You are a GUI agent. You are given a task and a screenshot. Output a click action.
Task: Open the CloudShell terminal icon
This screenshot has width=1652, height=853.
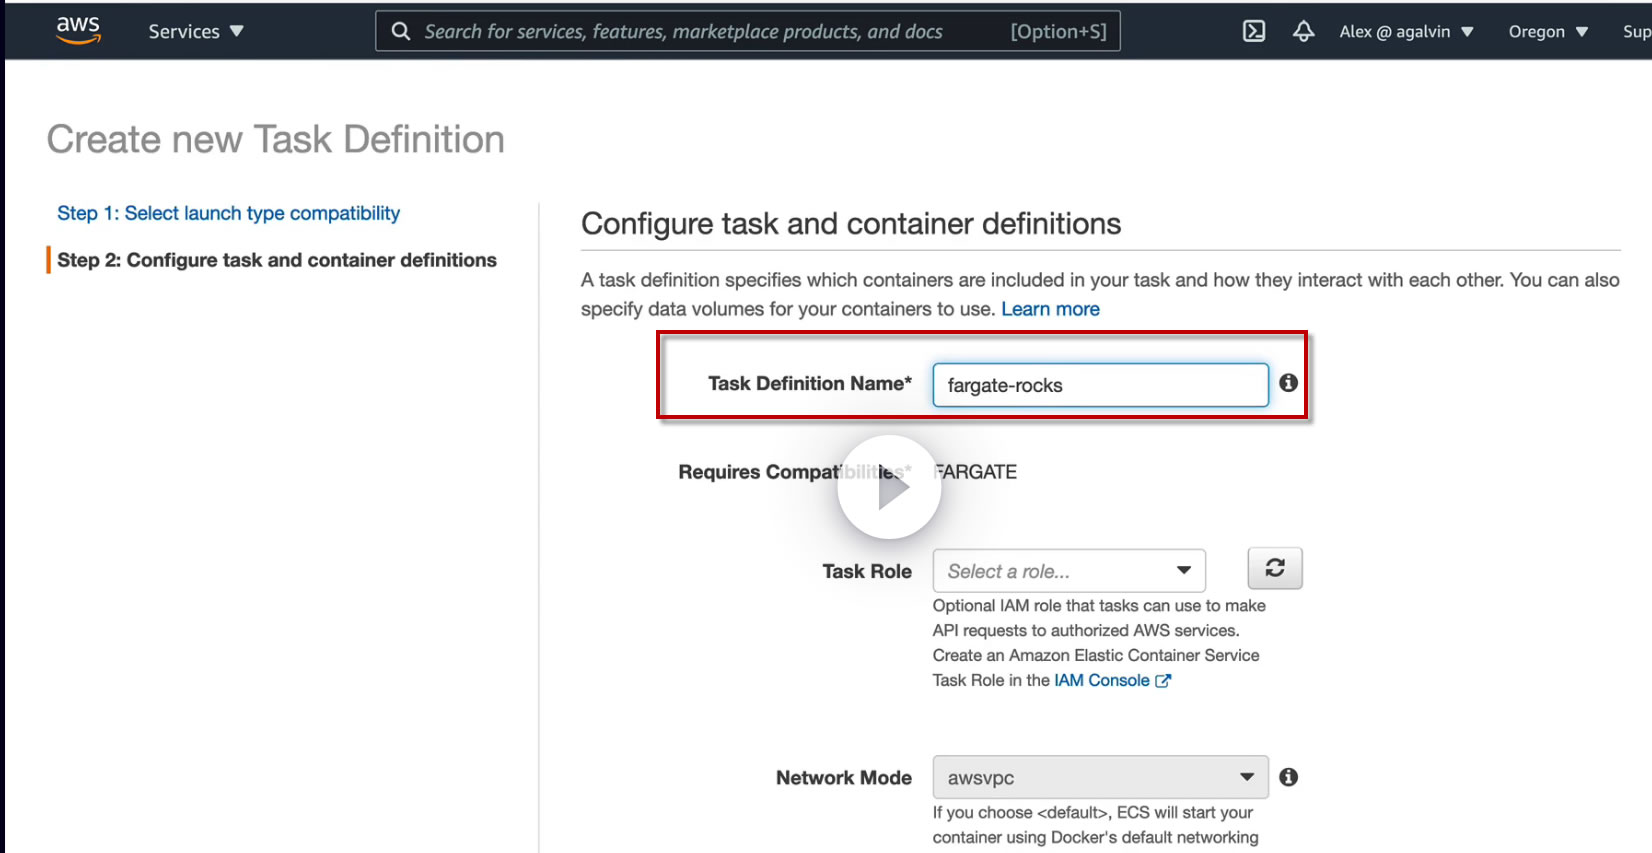(x=1253, y=31)
